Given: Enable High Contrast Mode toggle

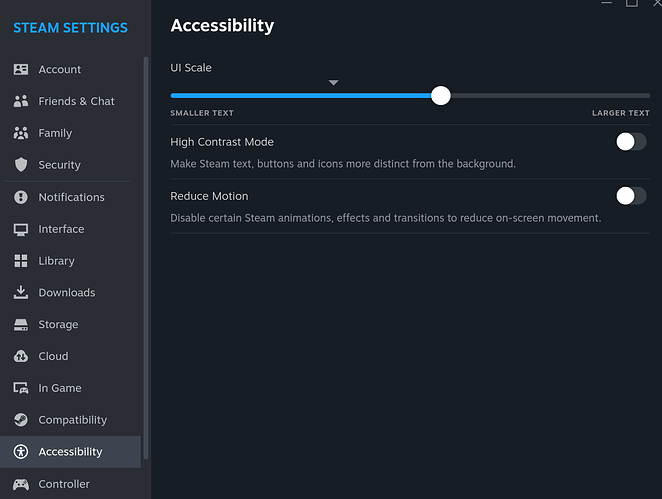Looking at the screenshot, I should (631, 142).
